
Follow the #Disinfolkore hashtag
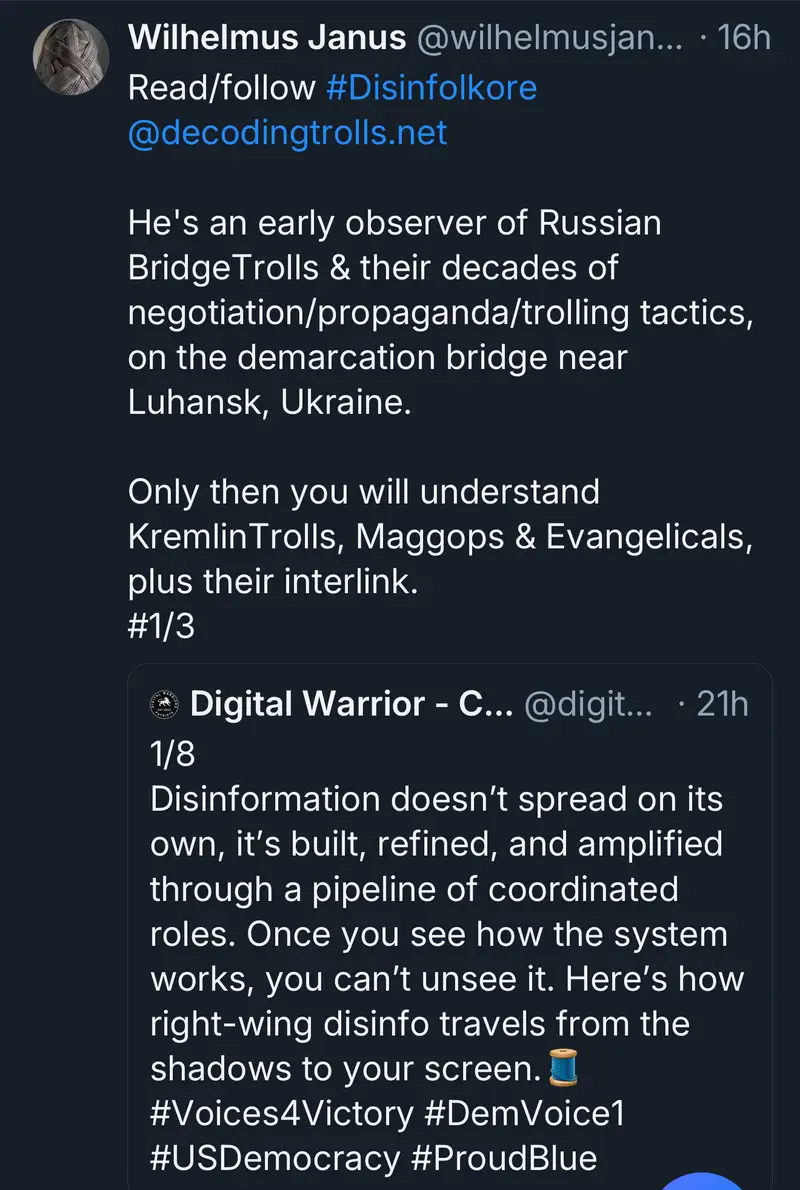tap(431, 87)
